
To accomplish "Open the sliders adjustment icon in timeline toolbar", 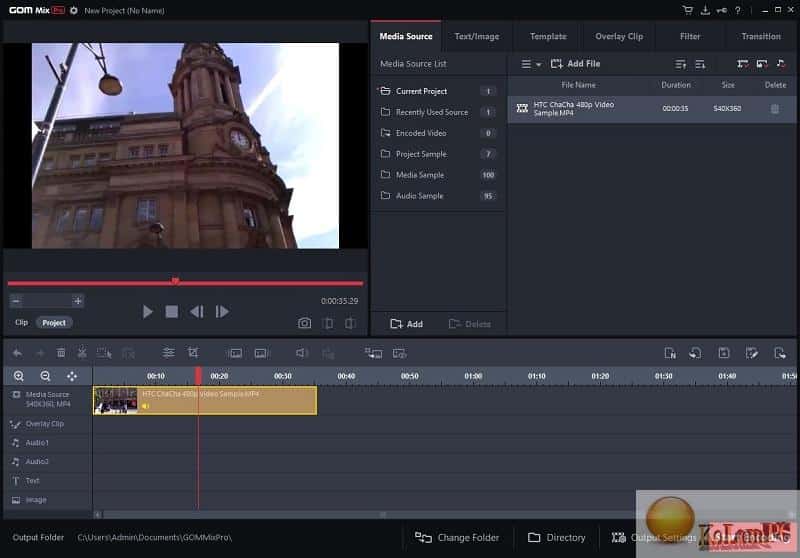I will click(x=168, y=352).
